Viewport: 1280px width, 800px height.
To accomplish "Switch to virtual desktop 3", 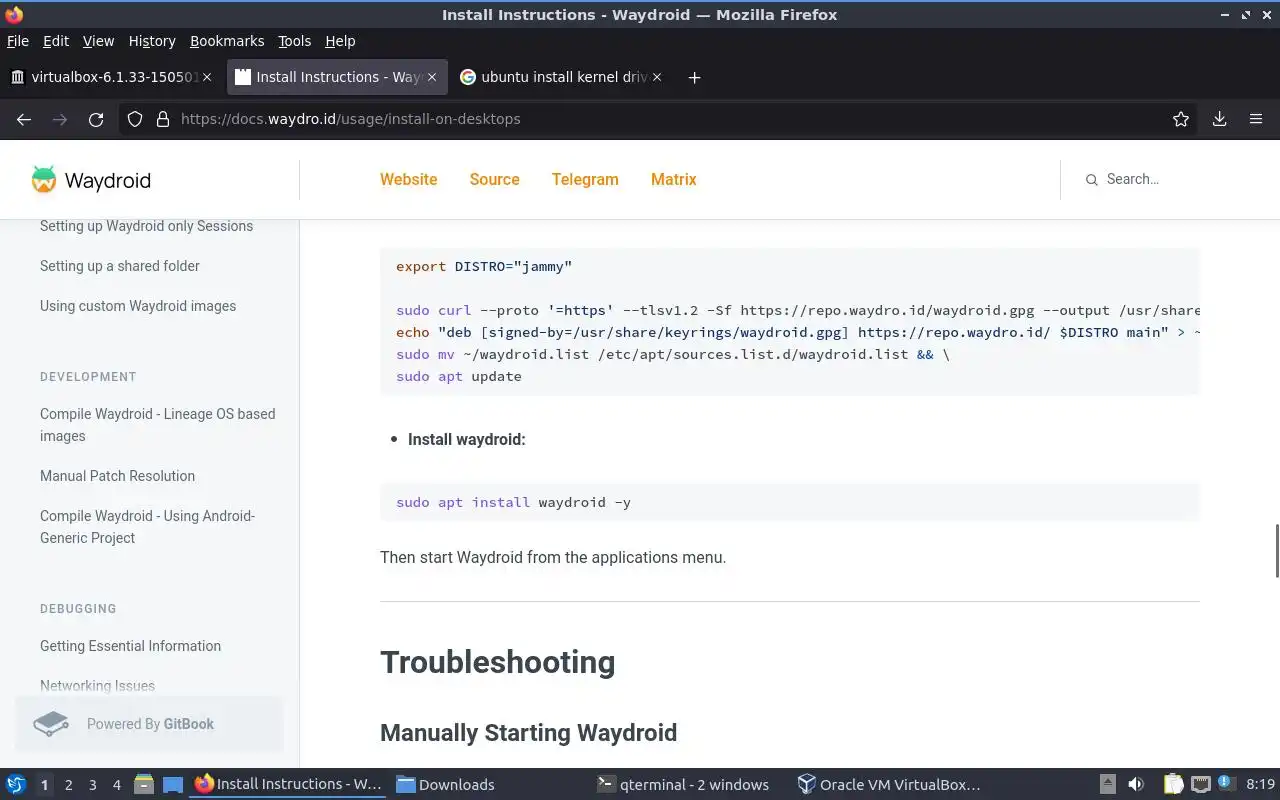I will click(92, 785).
